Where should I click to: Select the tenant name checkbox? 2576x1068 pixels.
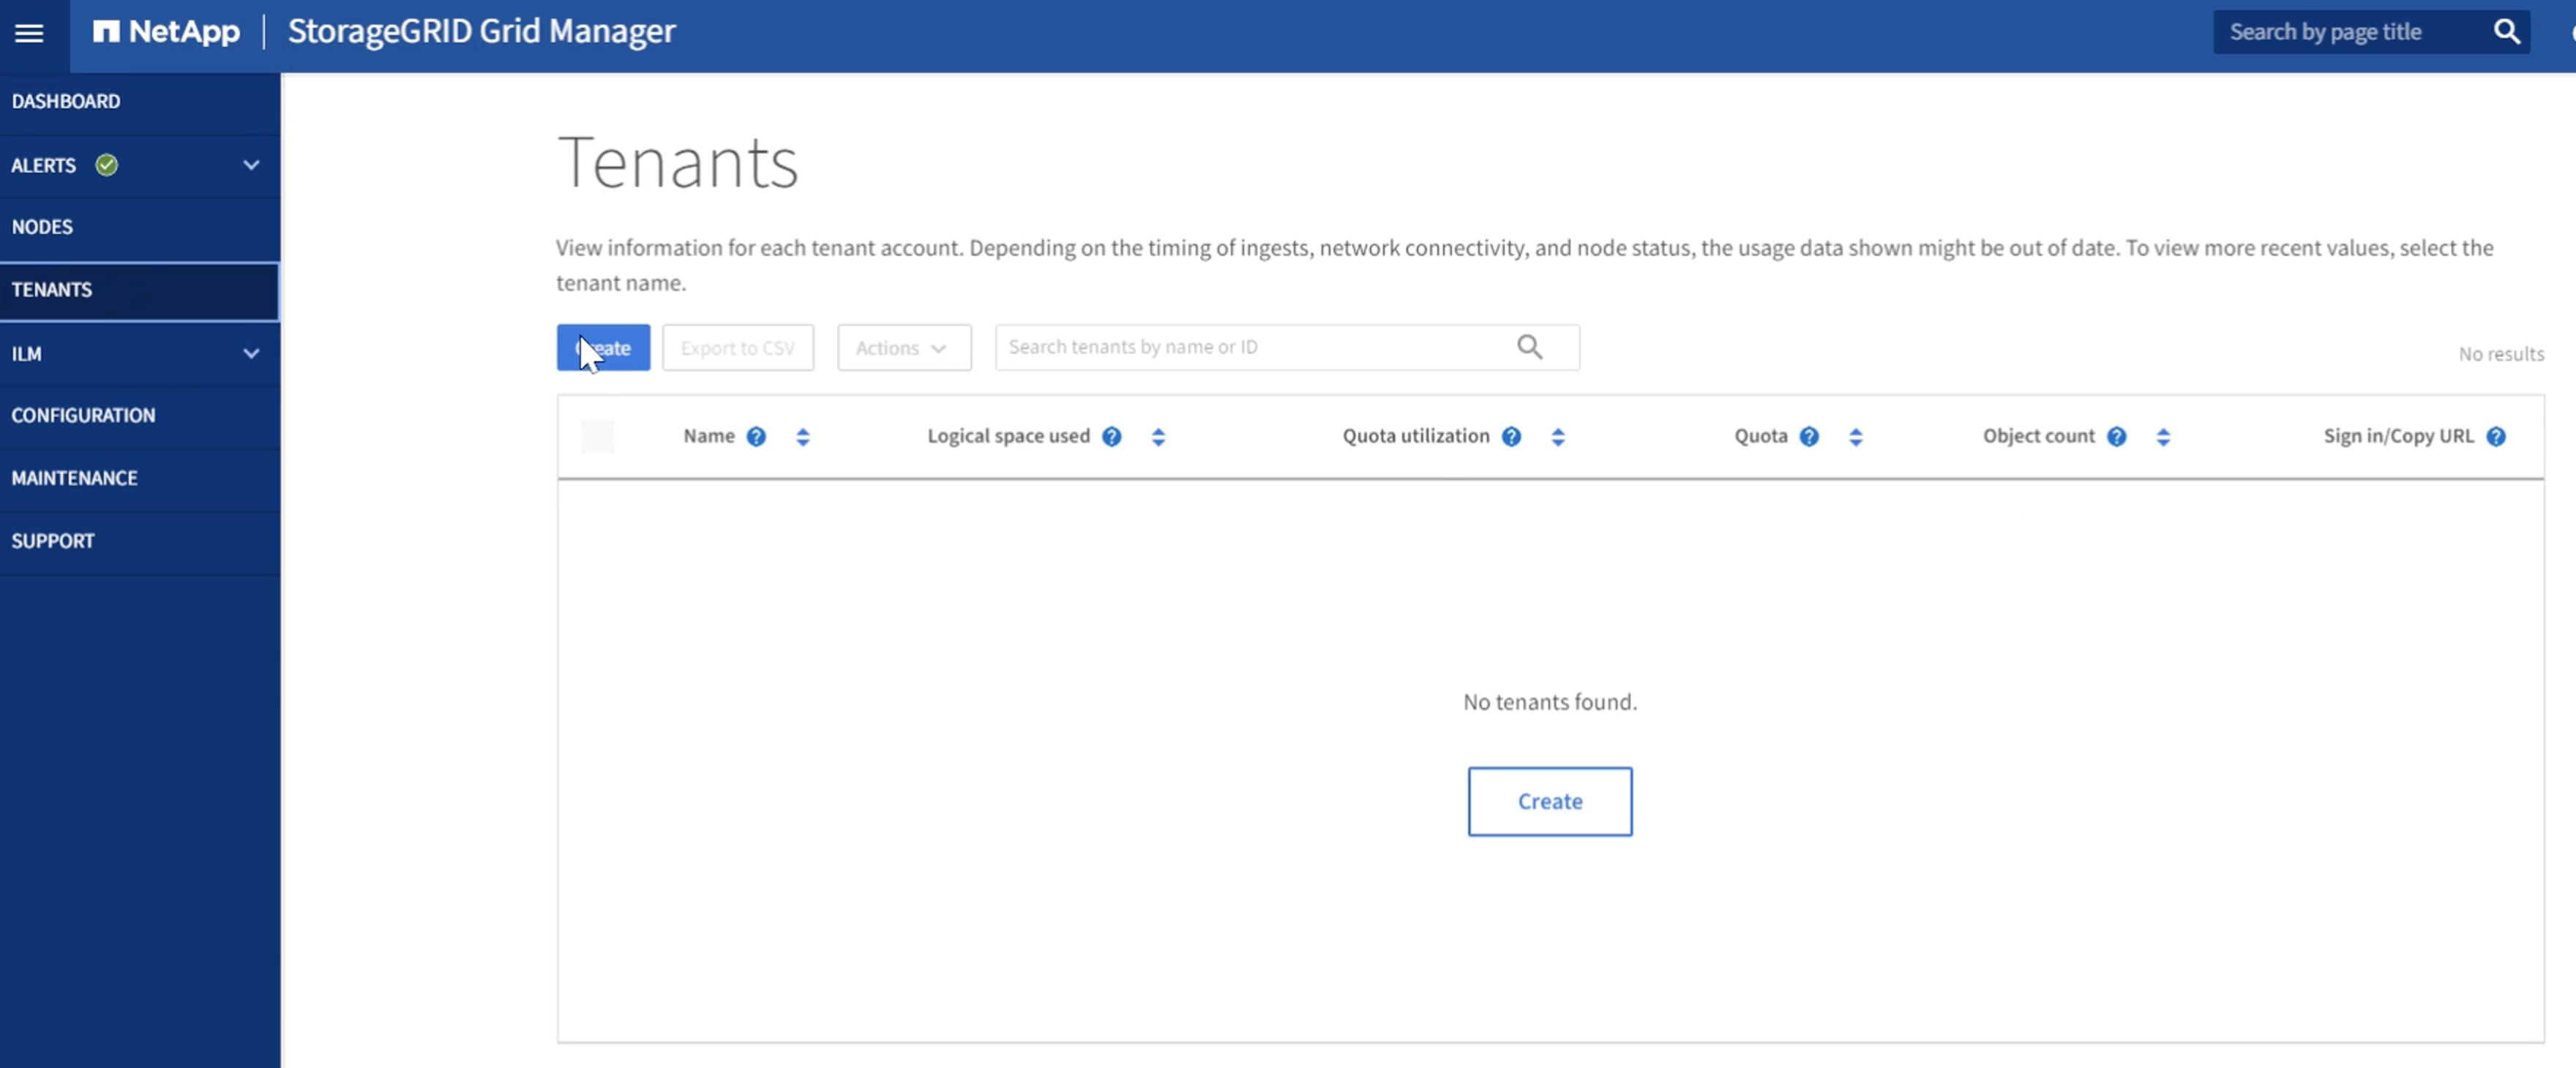pyautogui.click(x=599, y=435)
